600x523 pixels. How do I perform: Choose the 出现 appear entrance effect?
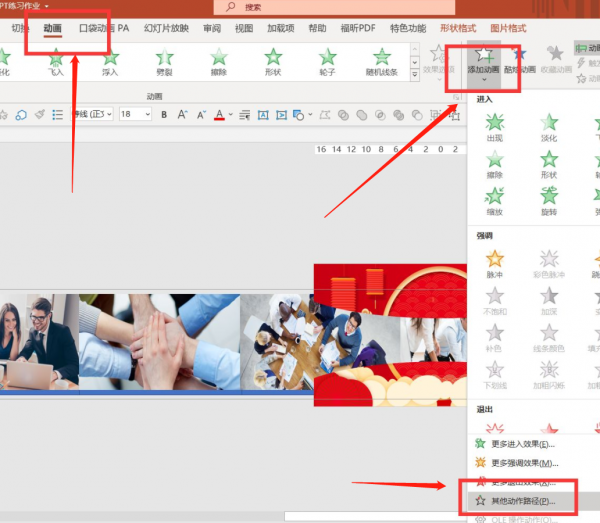click(495, 128)
